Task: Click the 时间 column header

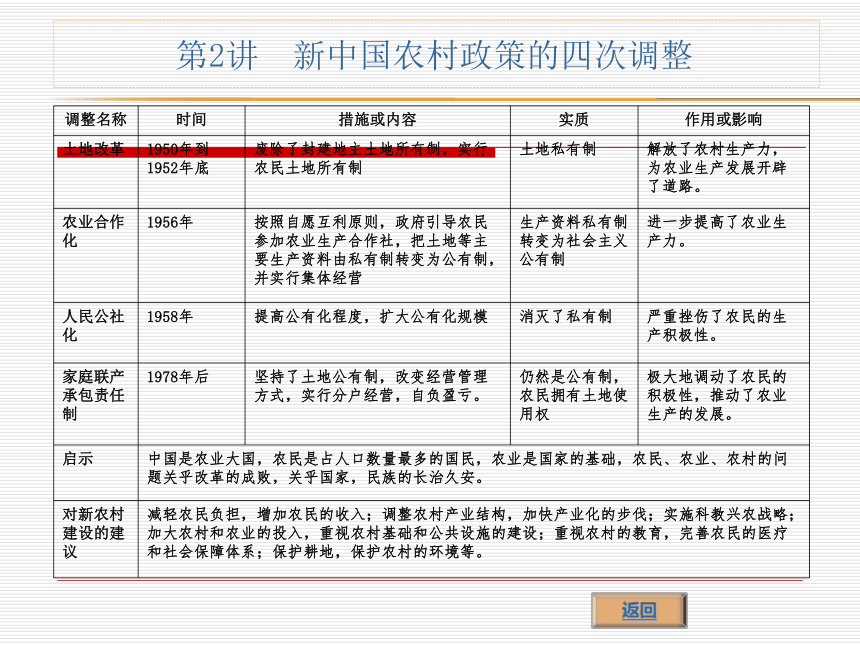Action: (191, 120)
